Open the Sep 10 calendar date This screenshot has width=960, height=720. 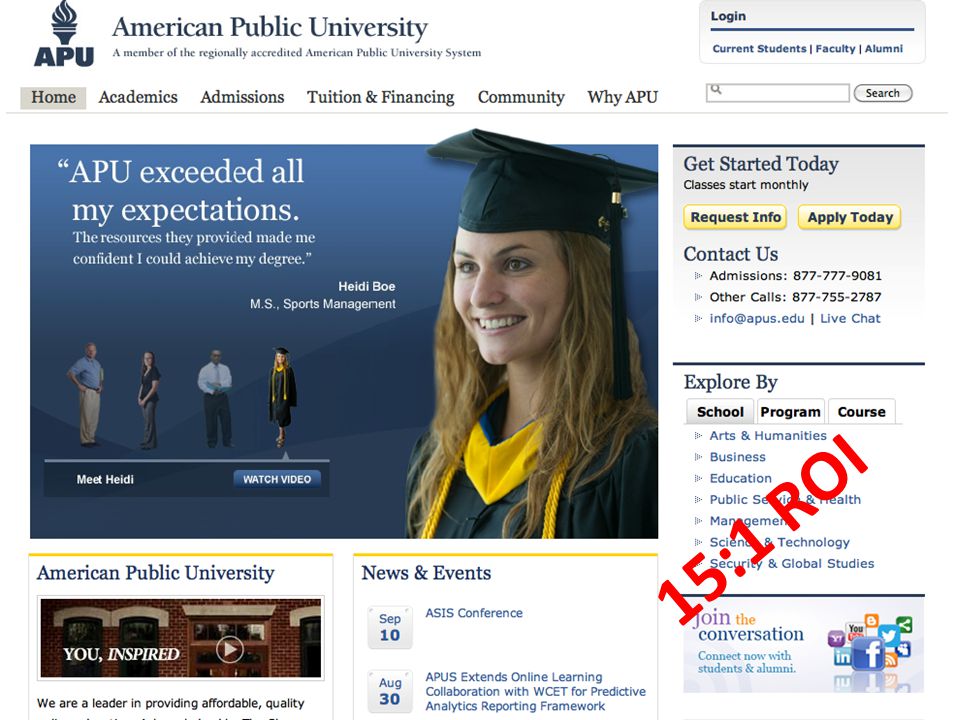tap(390, 628)
